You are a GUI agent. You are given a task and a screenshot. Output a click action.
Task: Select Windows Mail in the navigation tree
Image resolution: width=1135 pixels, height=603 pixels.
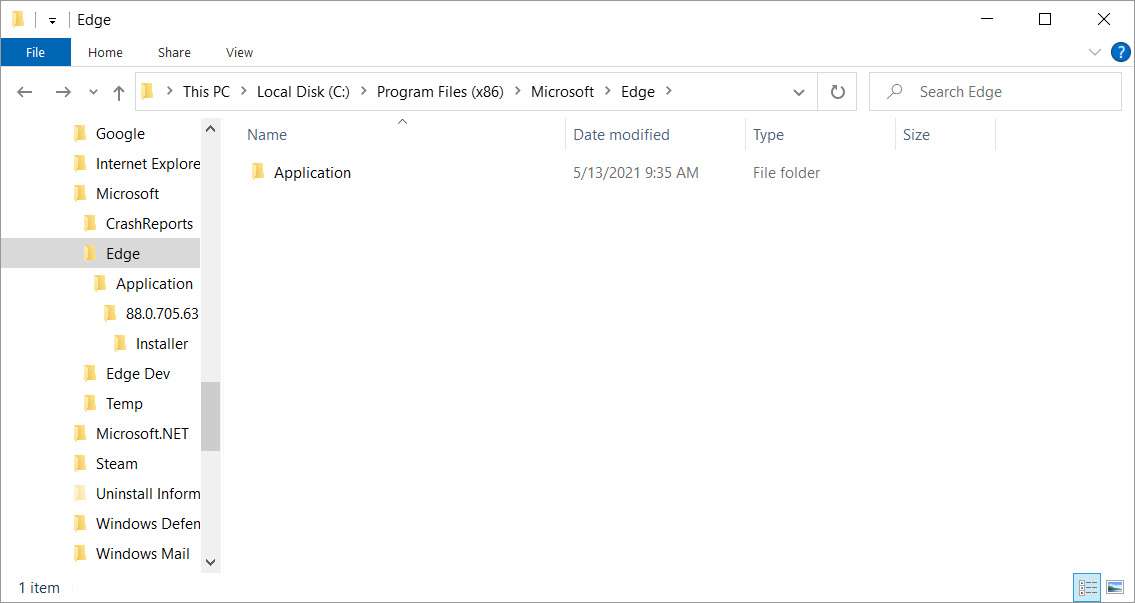coord(143,554)
